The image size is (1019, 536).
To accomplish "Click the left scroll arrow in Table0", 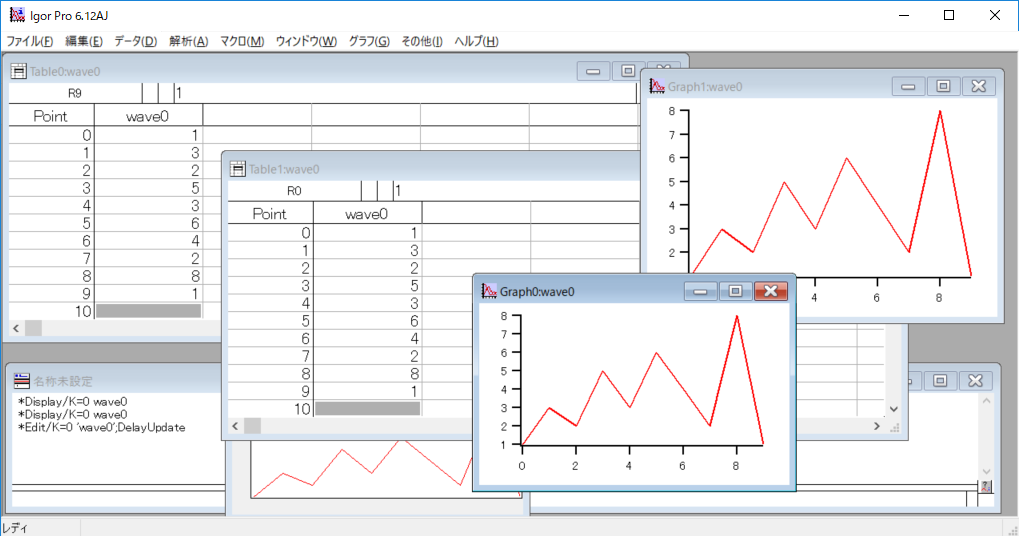I will tap(16, 328).
